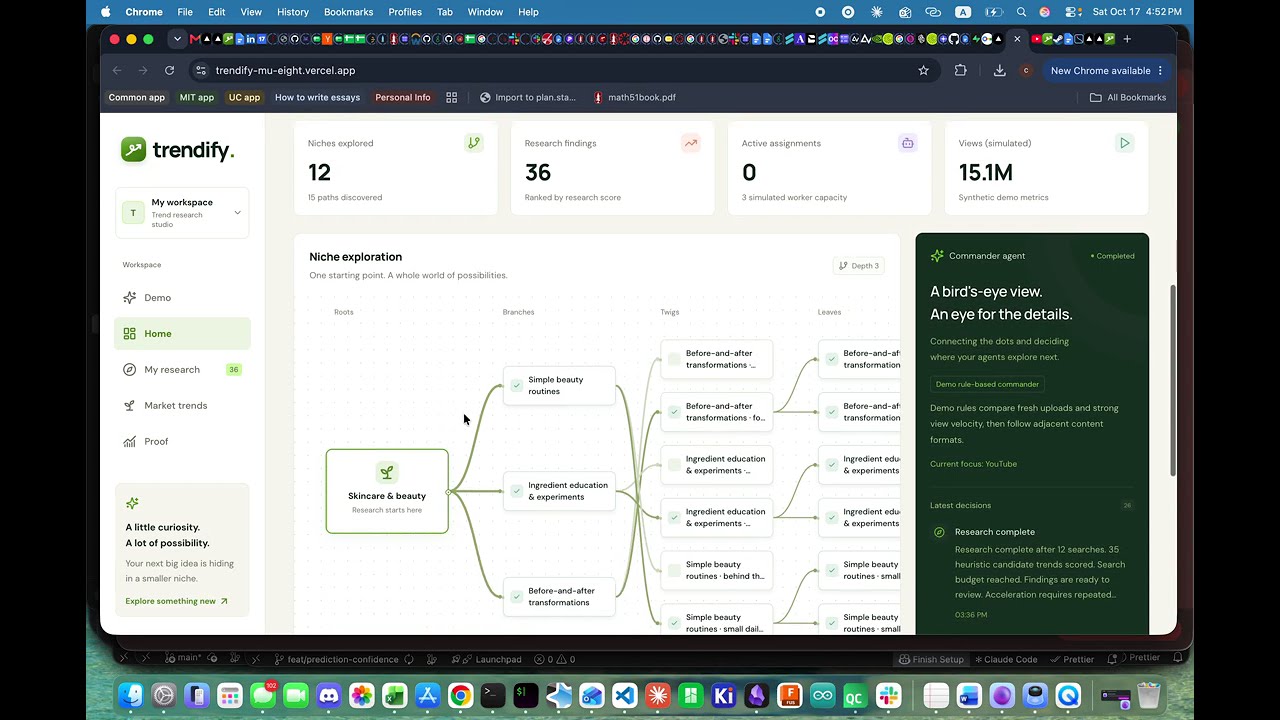
Task: Click the trendify logo icon
Action: coord(133,150)
